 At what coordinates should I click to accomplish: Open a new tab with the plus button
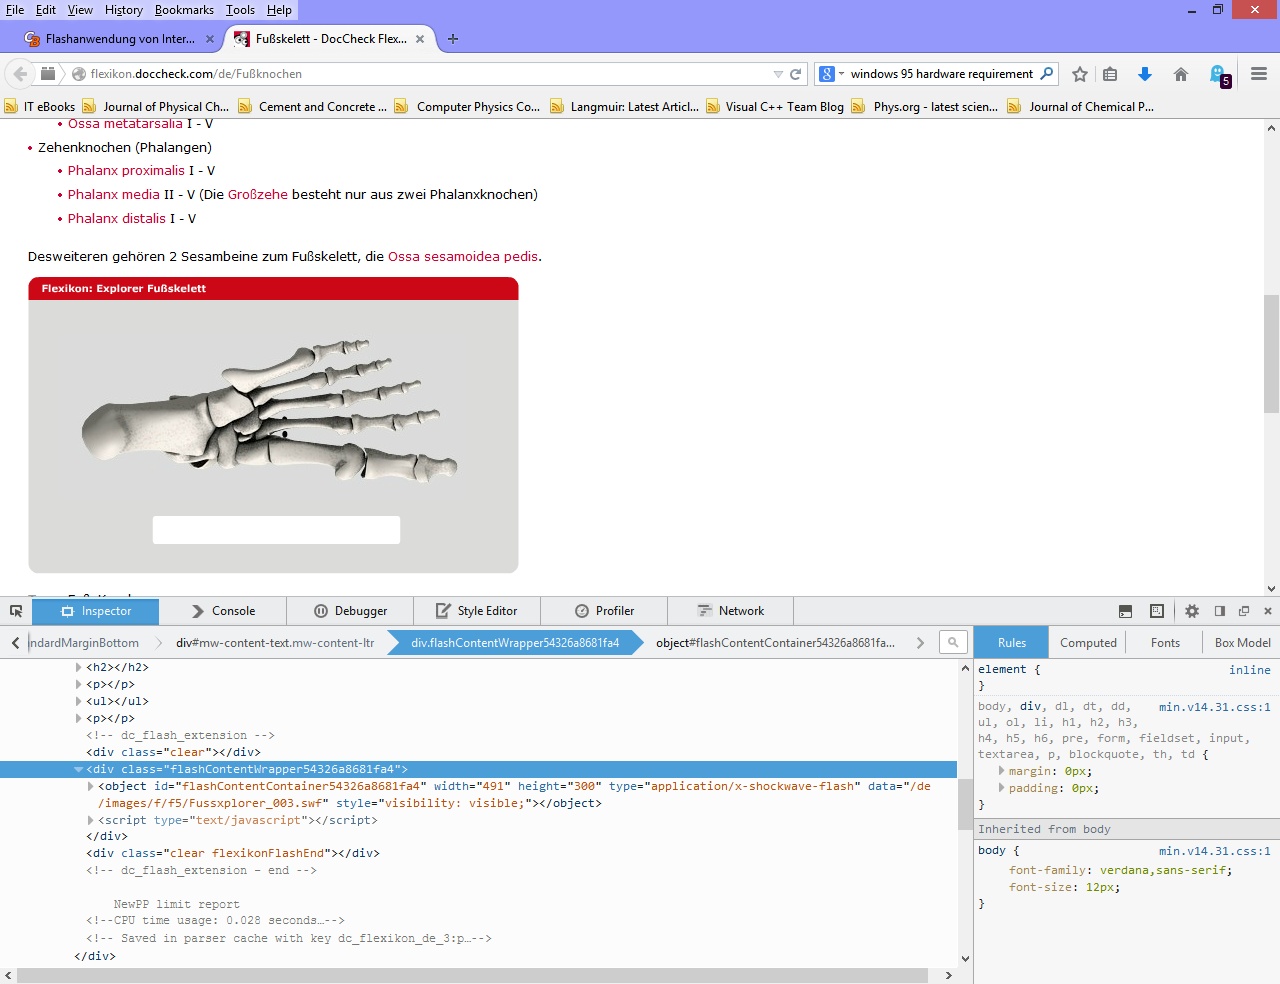pyautogui.click(x=453, y=39)
